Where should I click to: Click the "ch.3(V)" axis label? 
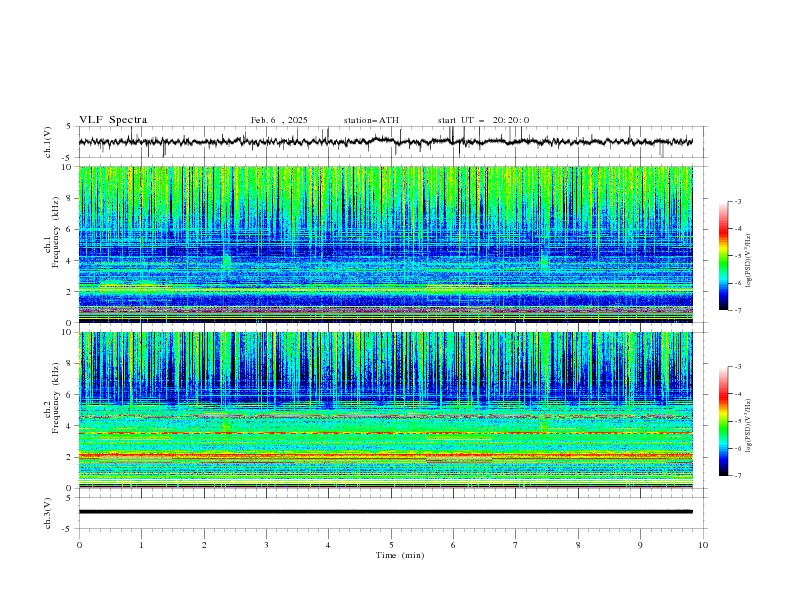(x=48, y=513)
